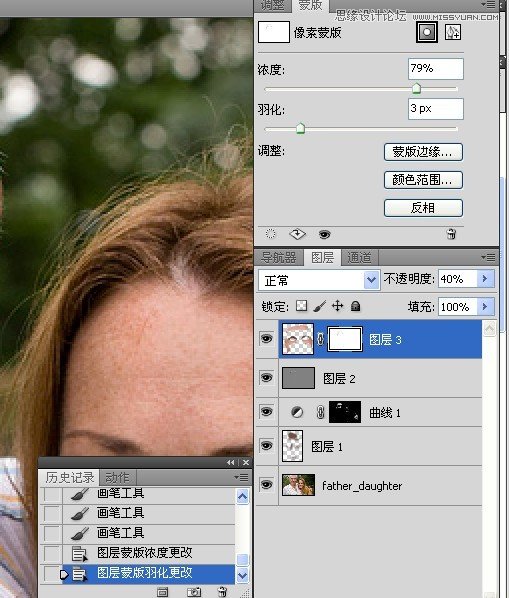This screenshot has height=598, width=509.
Task: Hide 曲线 1 layer via eye icon
Action: click(x=267, y=412)
